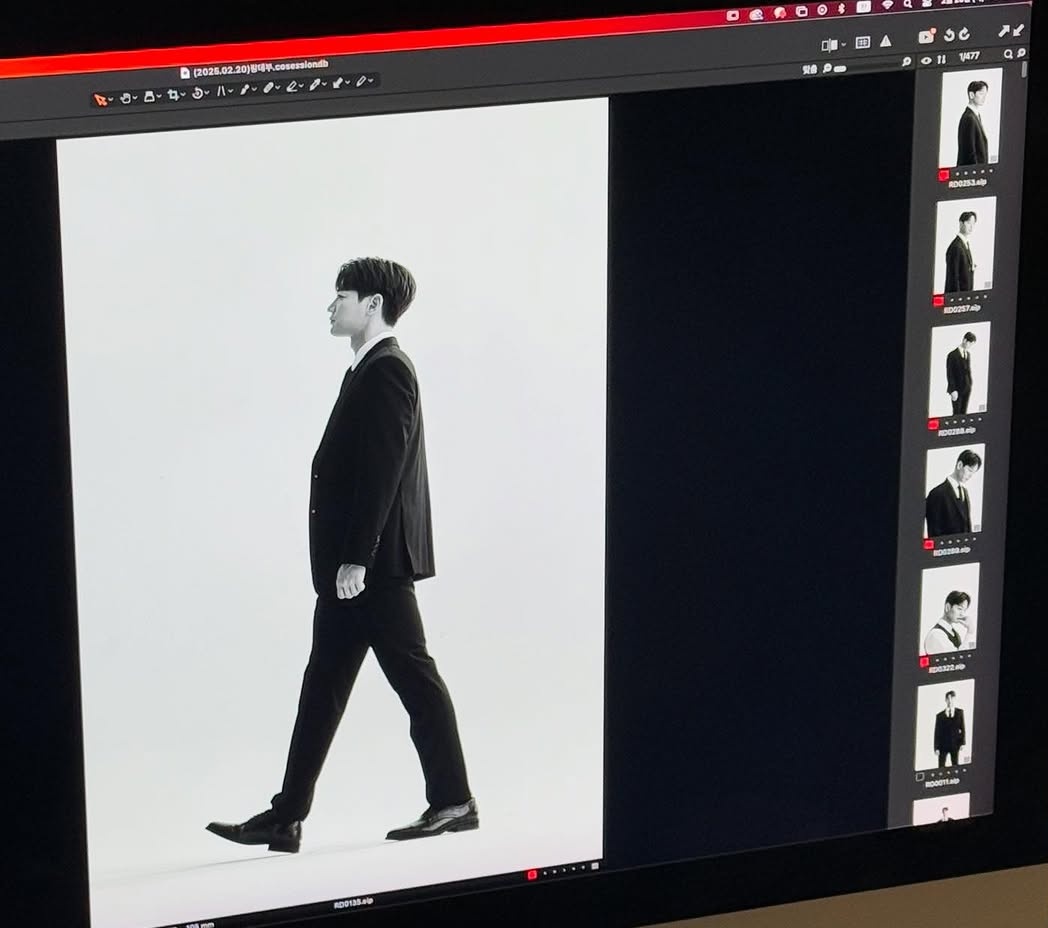Open Crop tool dropdown arrow

(x=182, y=94)
